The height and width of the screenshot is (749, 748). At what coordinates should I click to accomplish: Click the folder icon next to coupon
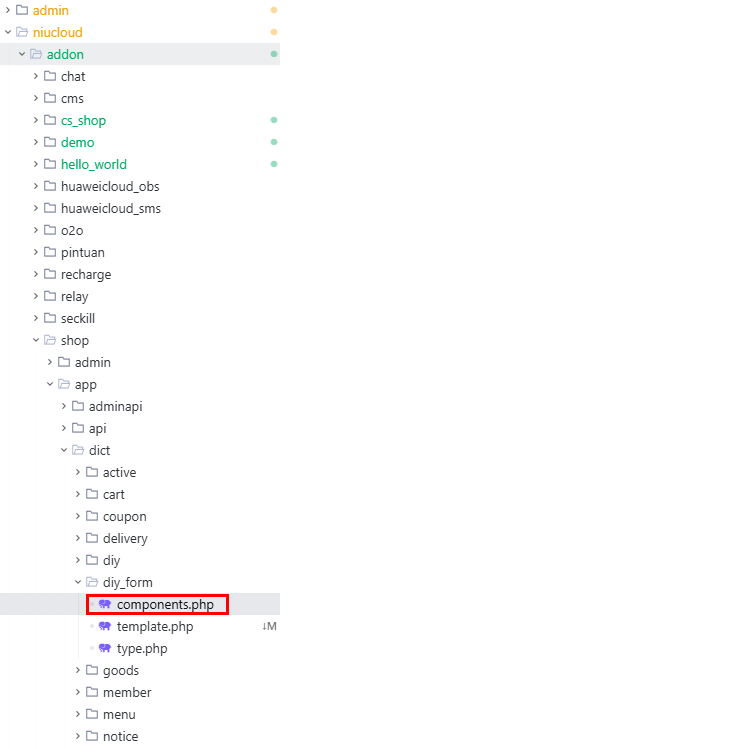point(92,516)
